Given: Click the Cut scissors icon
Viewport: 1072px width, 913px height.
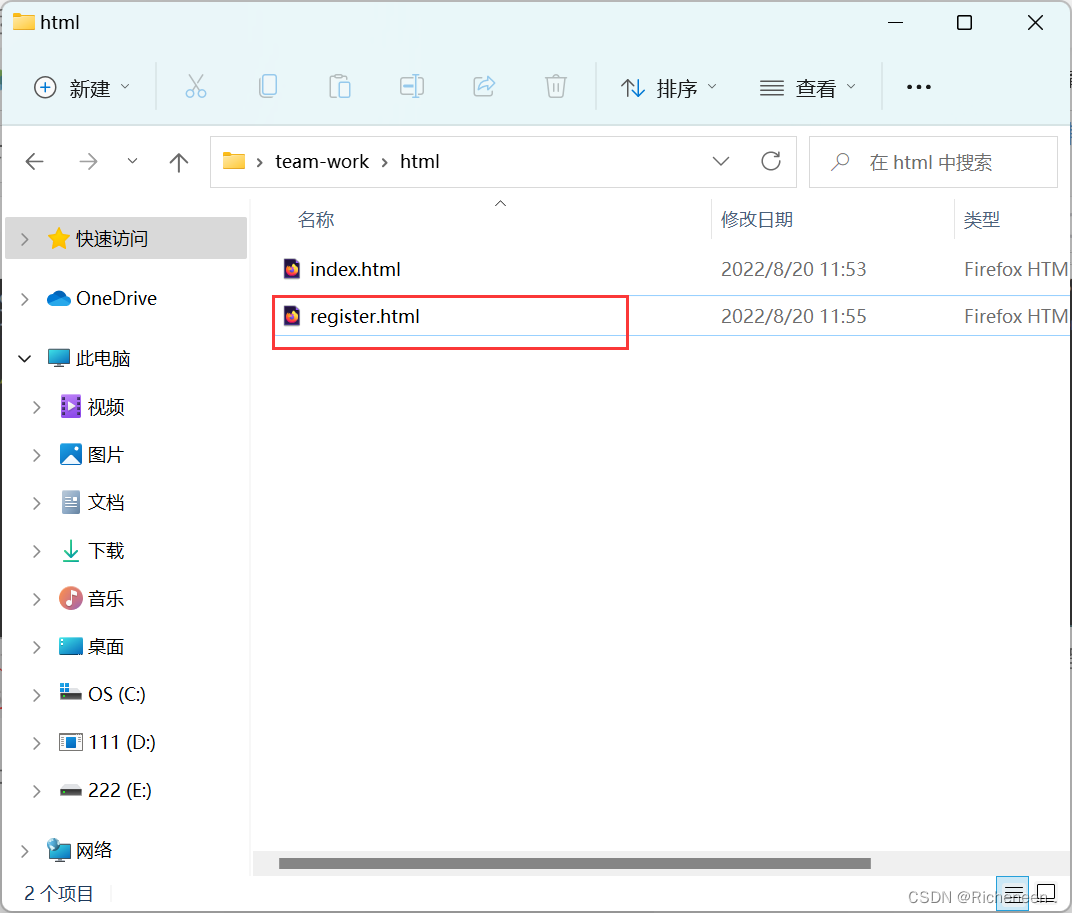Looking at the screenshot, I should pyautogui.click(x=196, y=87).
